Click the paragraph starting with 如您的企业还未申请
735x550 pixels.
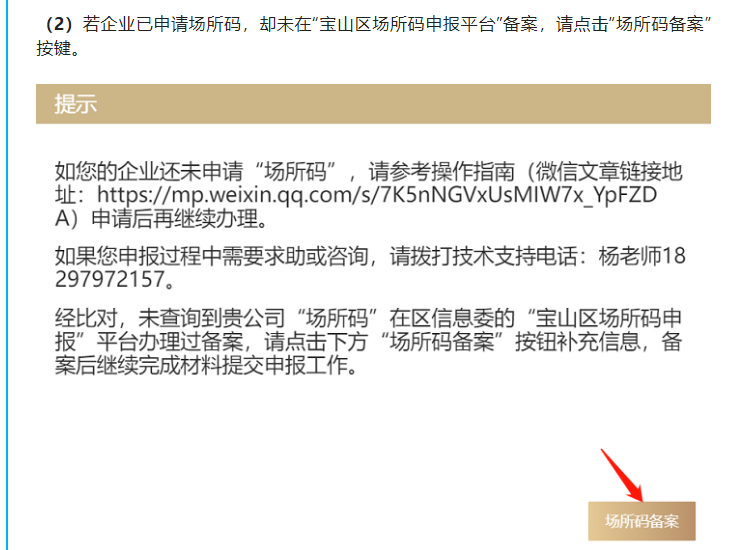tap(368, 195)
